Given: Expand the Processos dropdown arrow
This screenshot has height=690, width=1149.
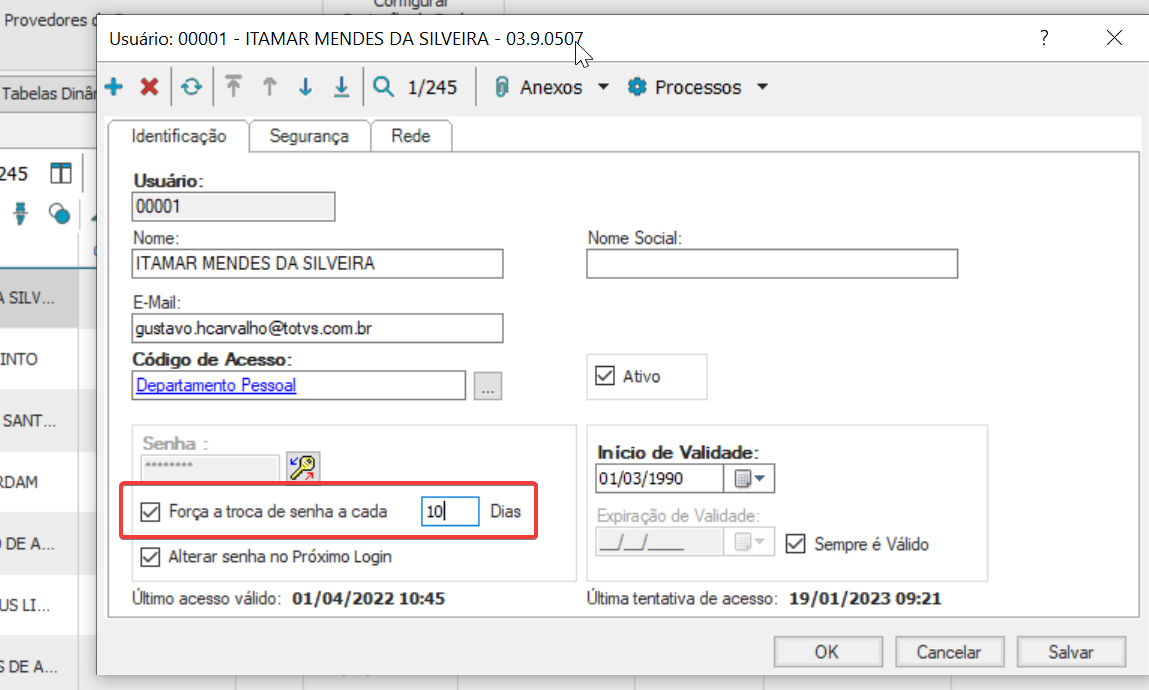Looking at the screenshot, I should click(x=762, y=87).
